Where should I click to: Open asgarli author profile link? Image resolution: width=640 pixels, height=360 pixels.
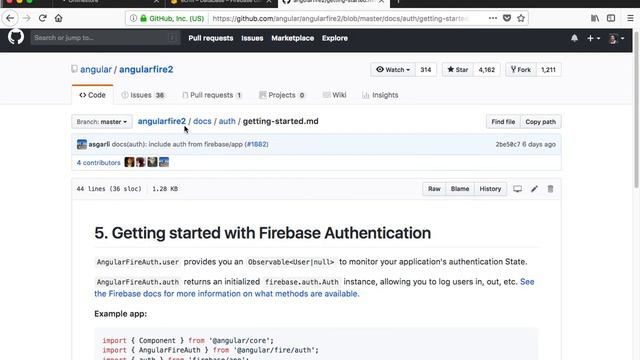99,144
